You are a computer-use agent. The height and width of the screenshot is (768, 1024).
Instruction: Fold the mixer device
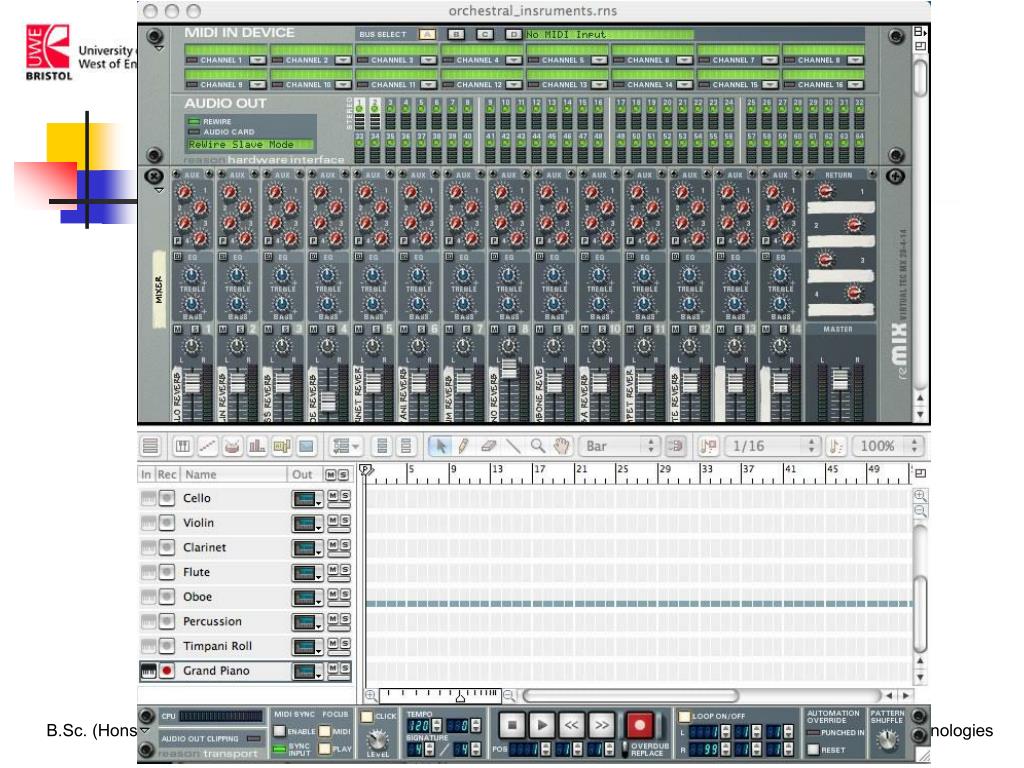point(159,191)
